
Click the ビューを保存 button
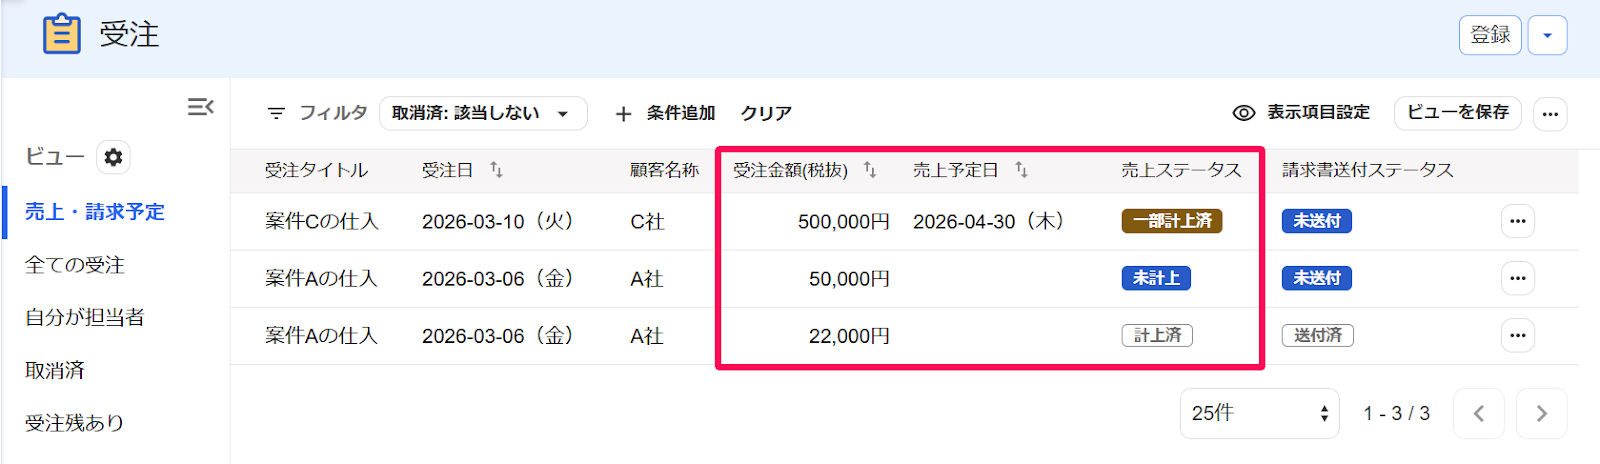coord(1458,113)
